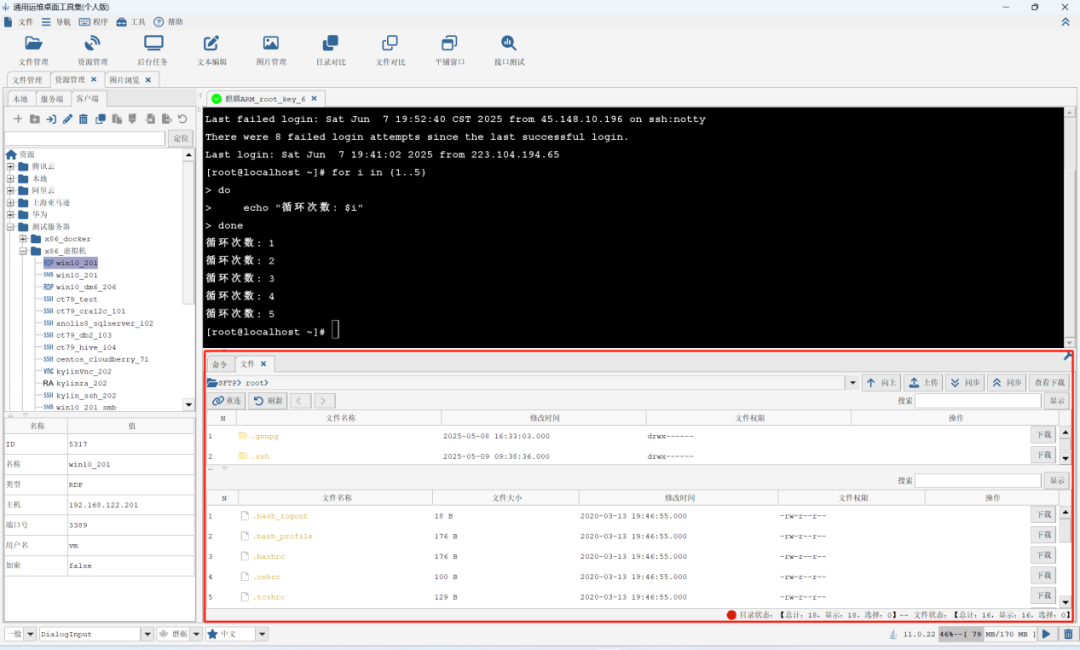Viewport: 1080px width, 650px height.
Task: Switch to the 命令 tab
Action: tap(220, 364)
